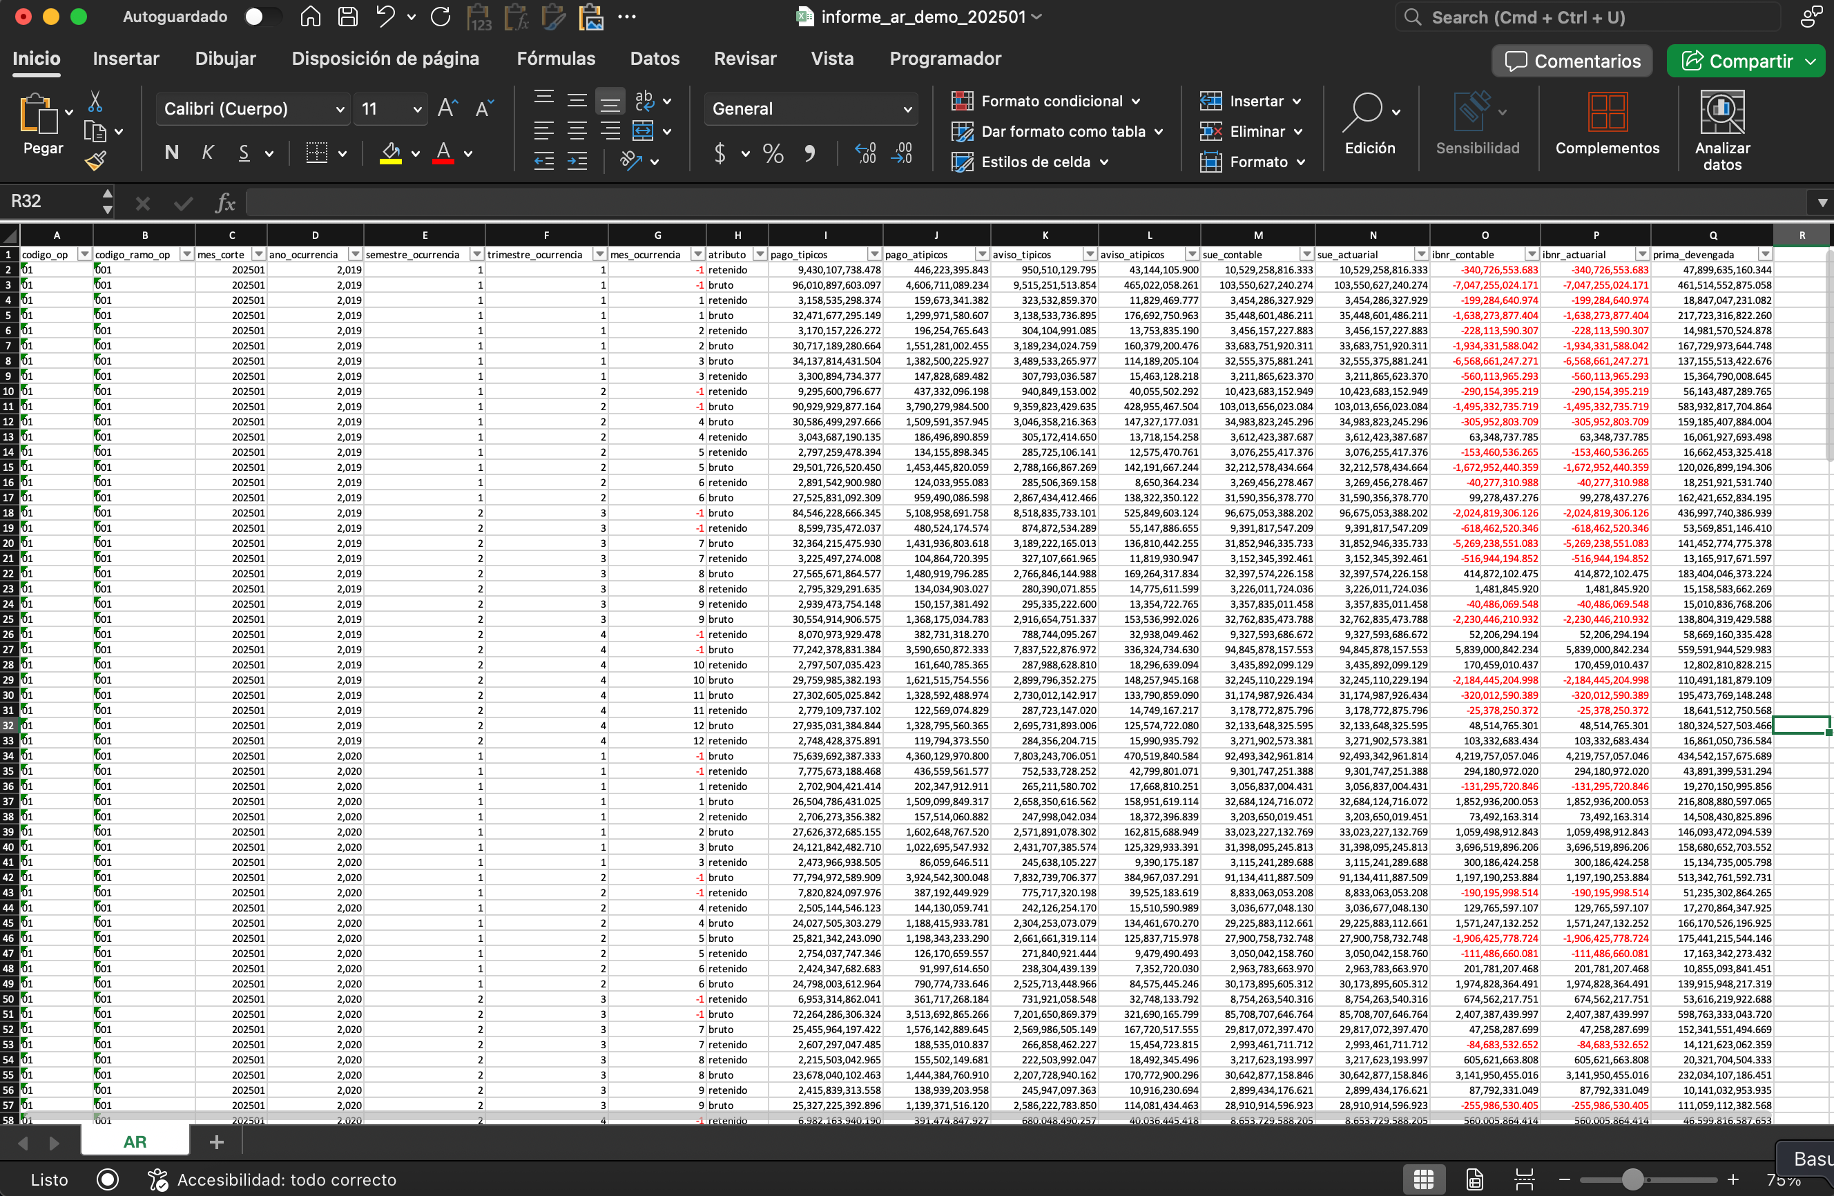Toggle italic with K button
The image size is (1834, 1196).
tap(208, 153)
